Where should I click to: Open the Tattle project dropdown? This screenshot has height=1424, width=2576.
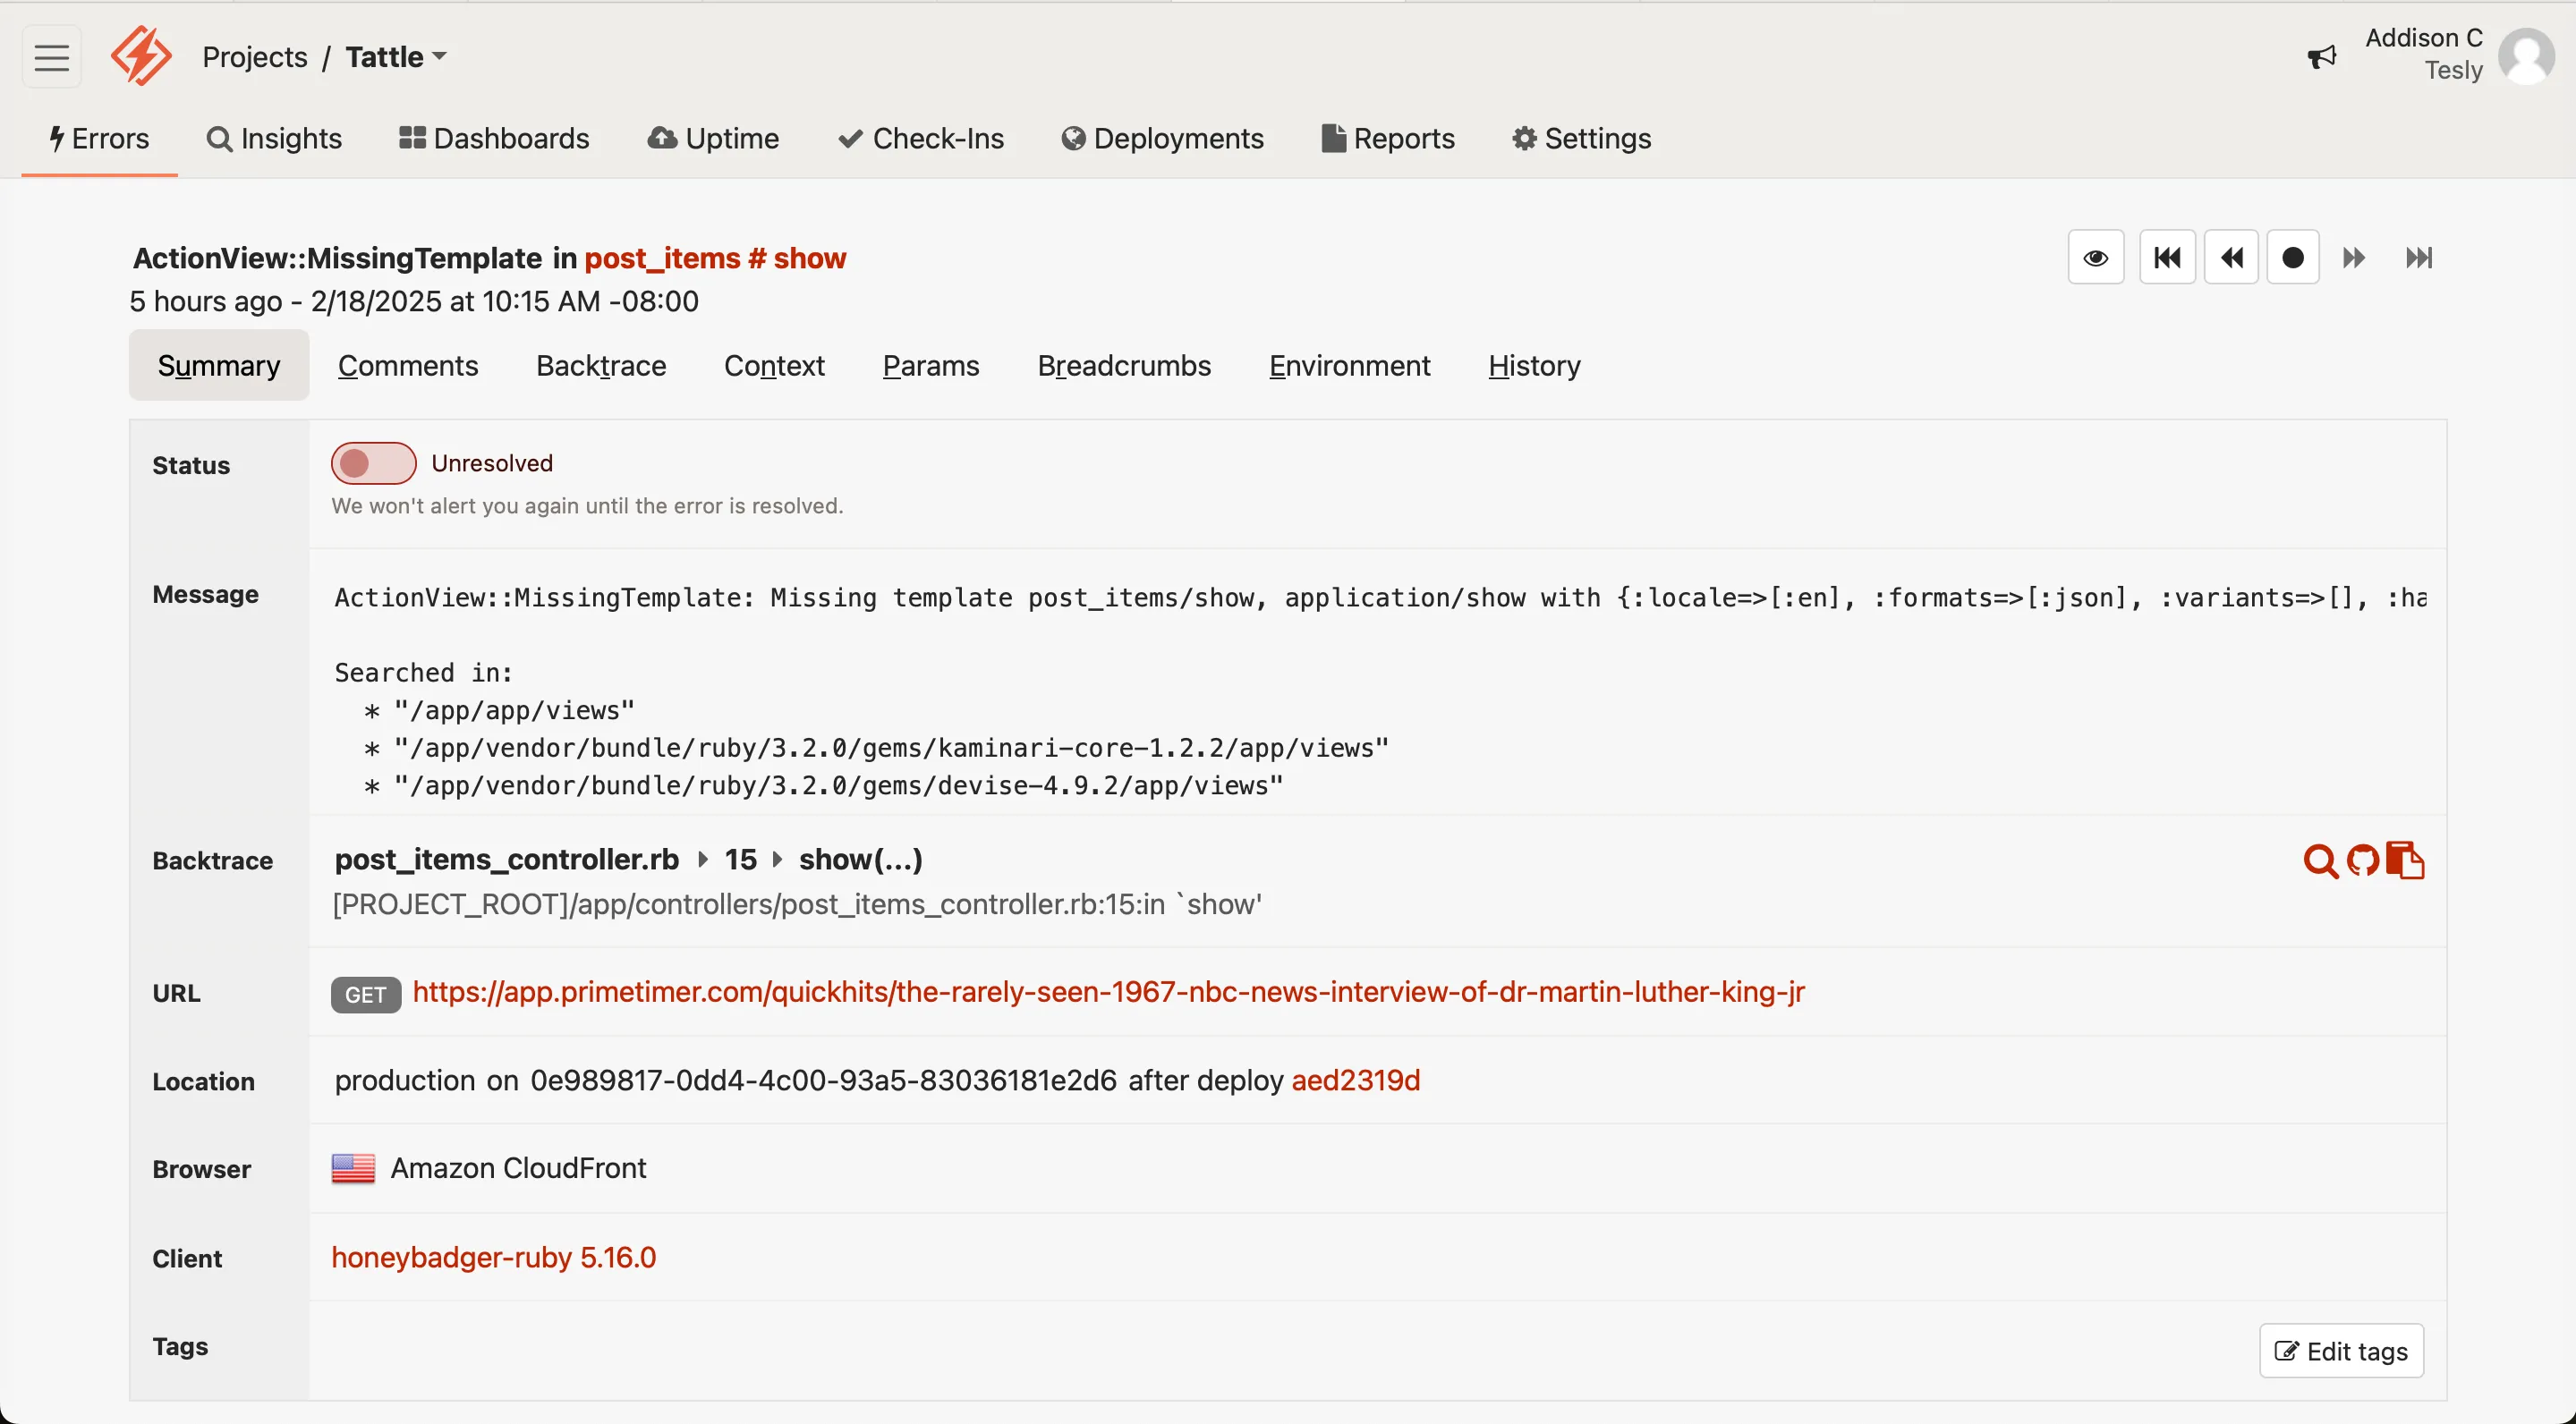point(395,57)
